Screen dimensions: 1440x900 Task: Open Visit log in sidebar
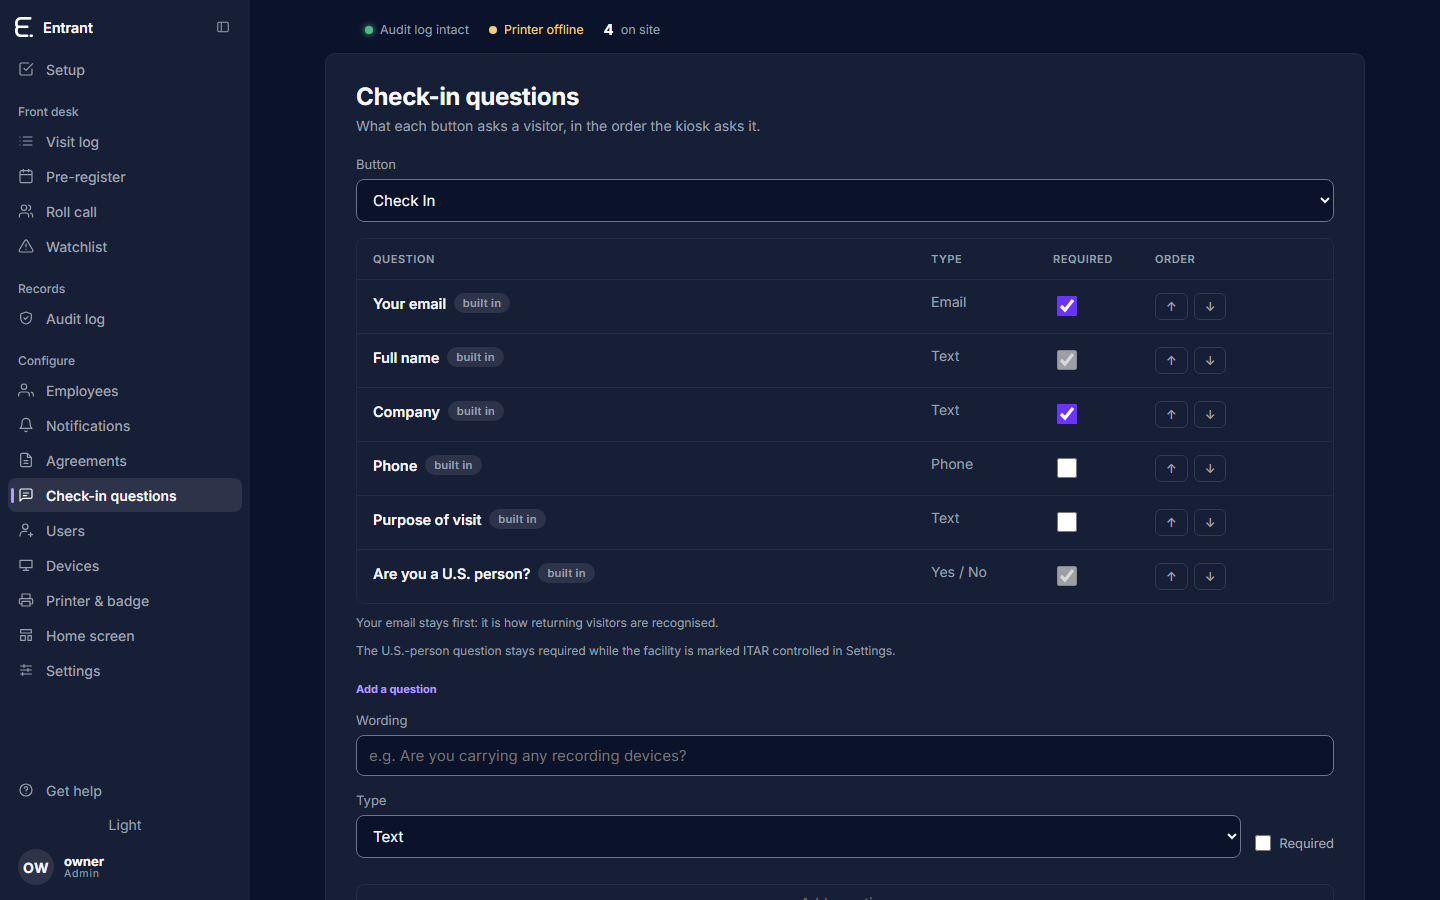coord(125,142)
